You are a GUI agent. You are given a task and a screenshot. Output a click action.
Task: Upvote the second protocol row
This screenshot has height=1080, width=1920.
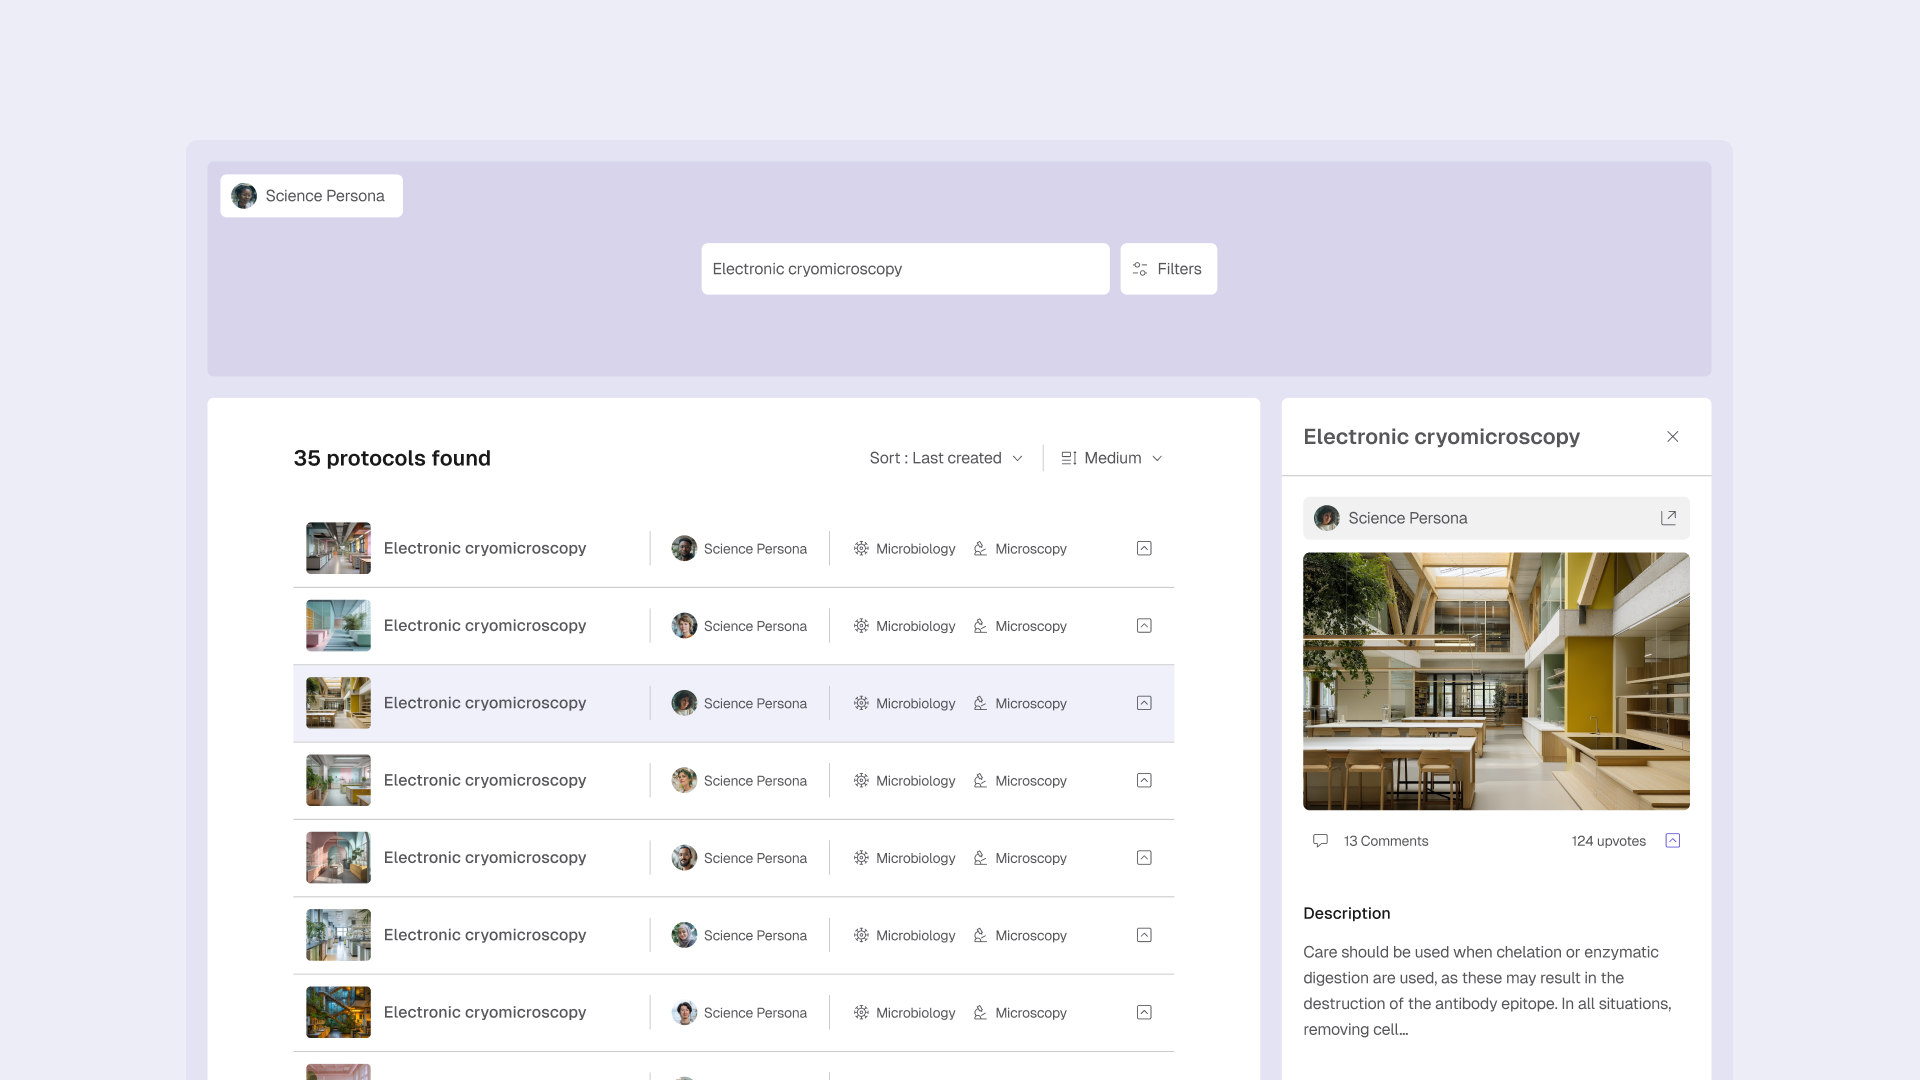coord(1144,626)
